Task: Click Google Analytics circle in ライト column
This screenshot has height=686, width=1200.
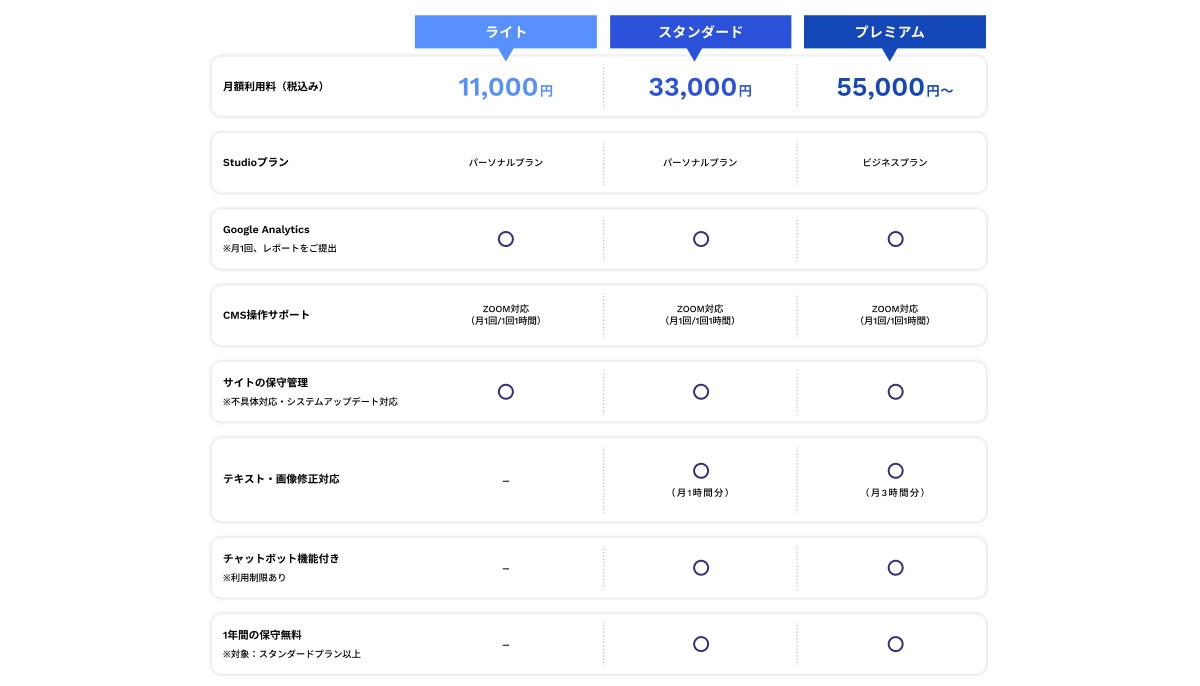Action: tap(506, 239)
